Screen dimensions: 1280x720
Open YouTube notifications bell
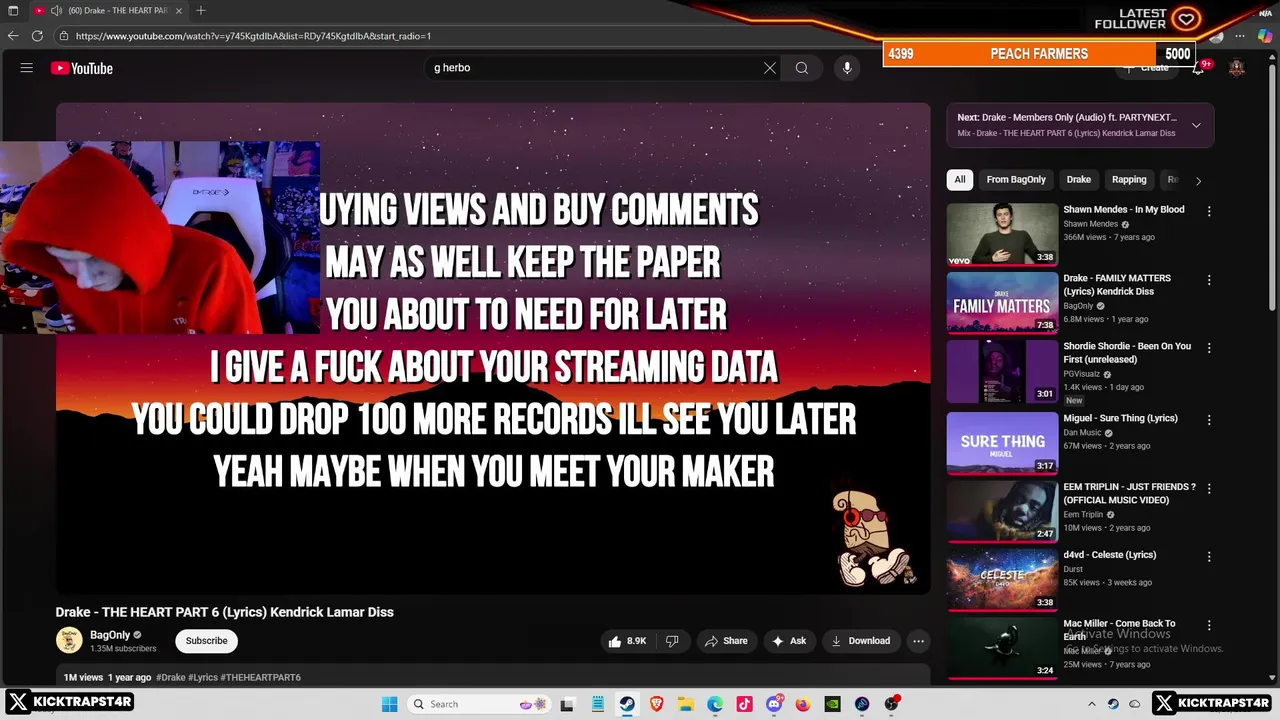coord(1198,68)
